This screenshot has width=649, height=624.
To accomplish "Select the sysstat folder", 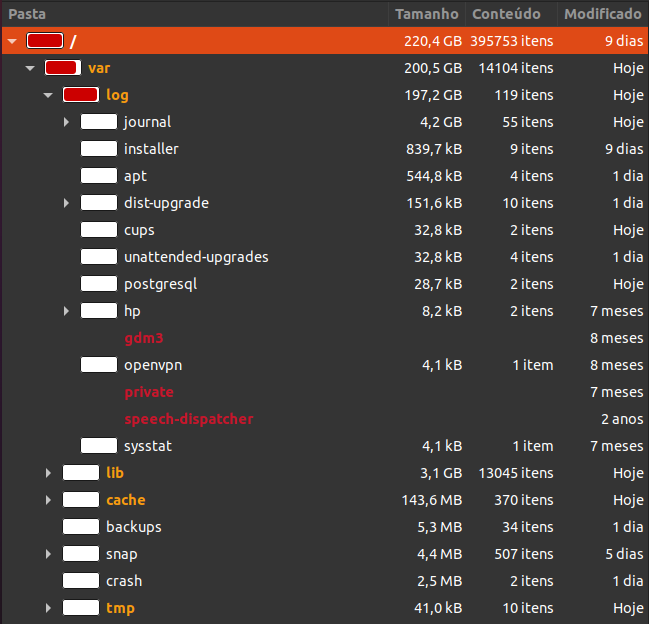I will [x=148, y=446].
